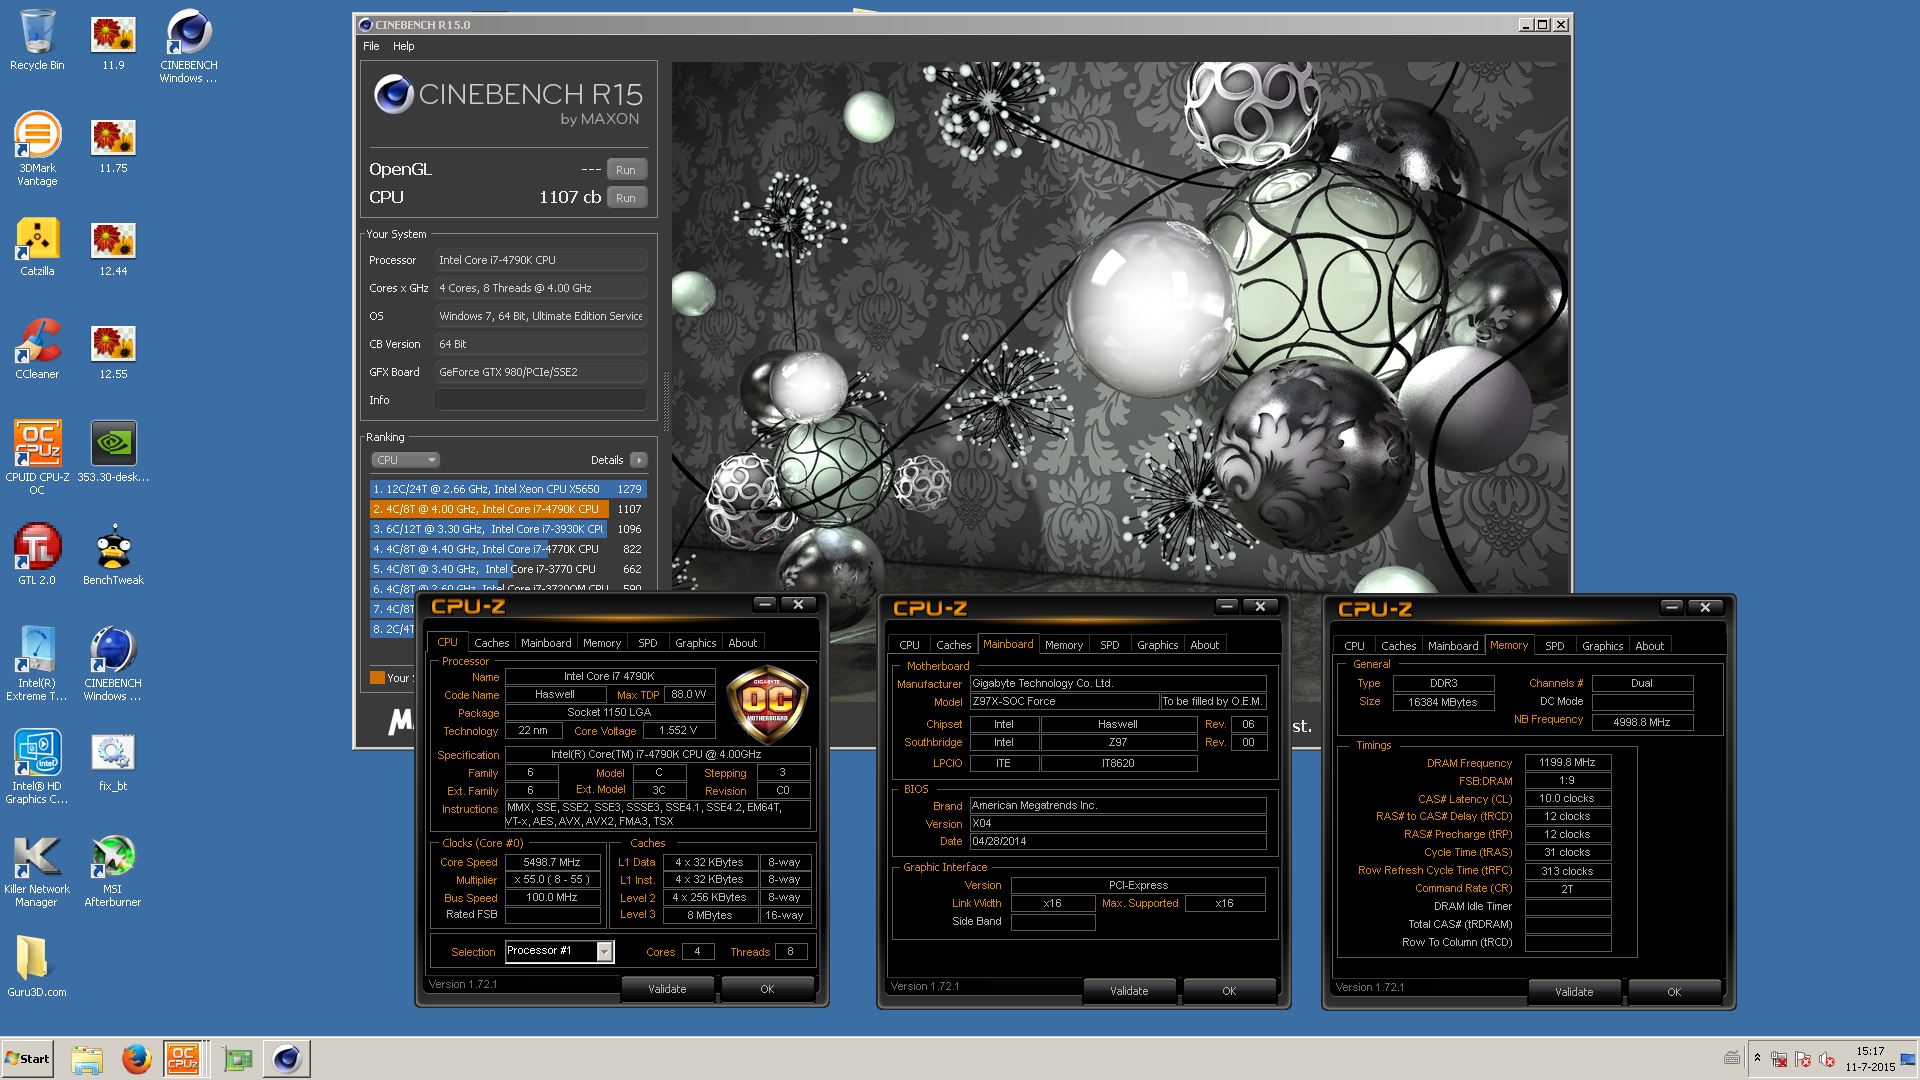
Task: Switch to SPD tab in Memory CPU-Z window
Action: (x=1554, y=646)
